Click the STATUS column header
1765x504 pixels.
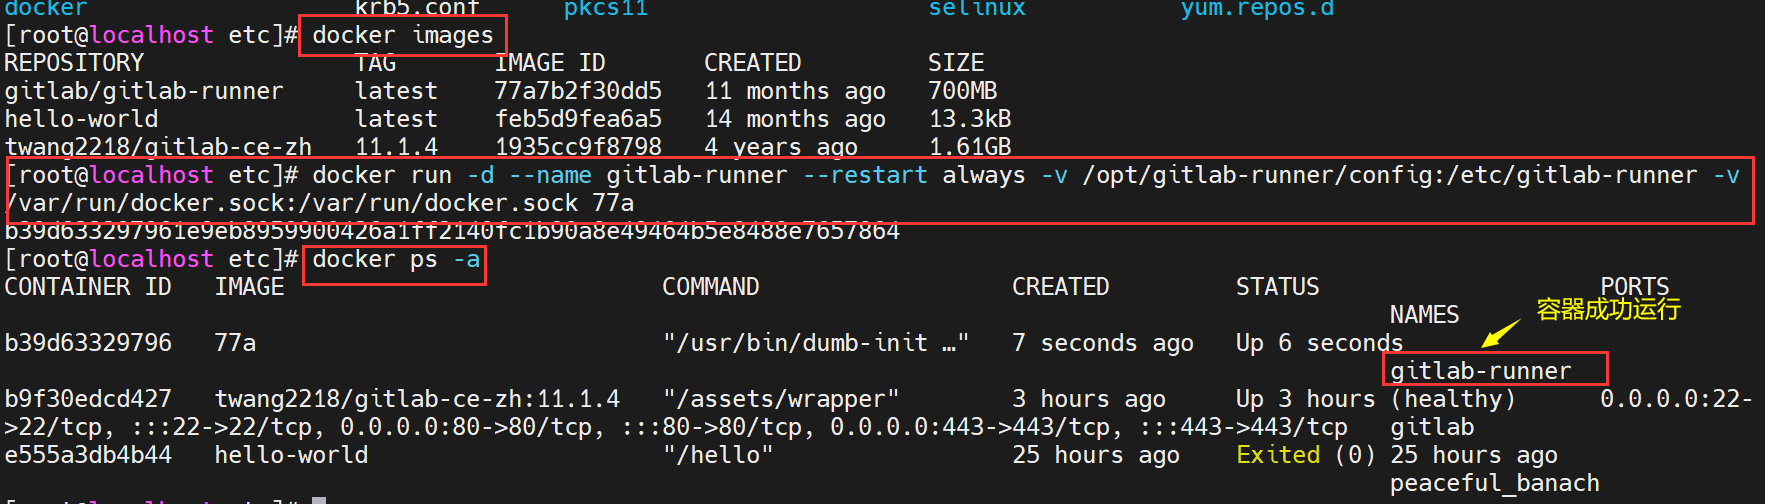pos(1278,287)
